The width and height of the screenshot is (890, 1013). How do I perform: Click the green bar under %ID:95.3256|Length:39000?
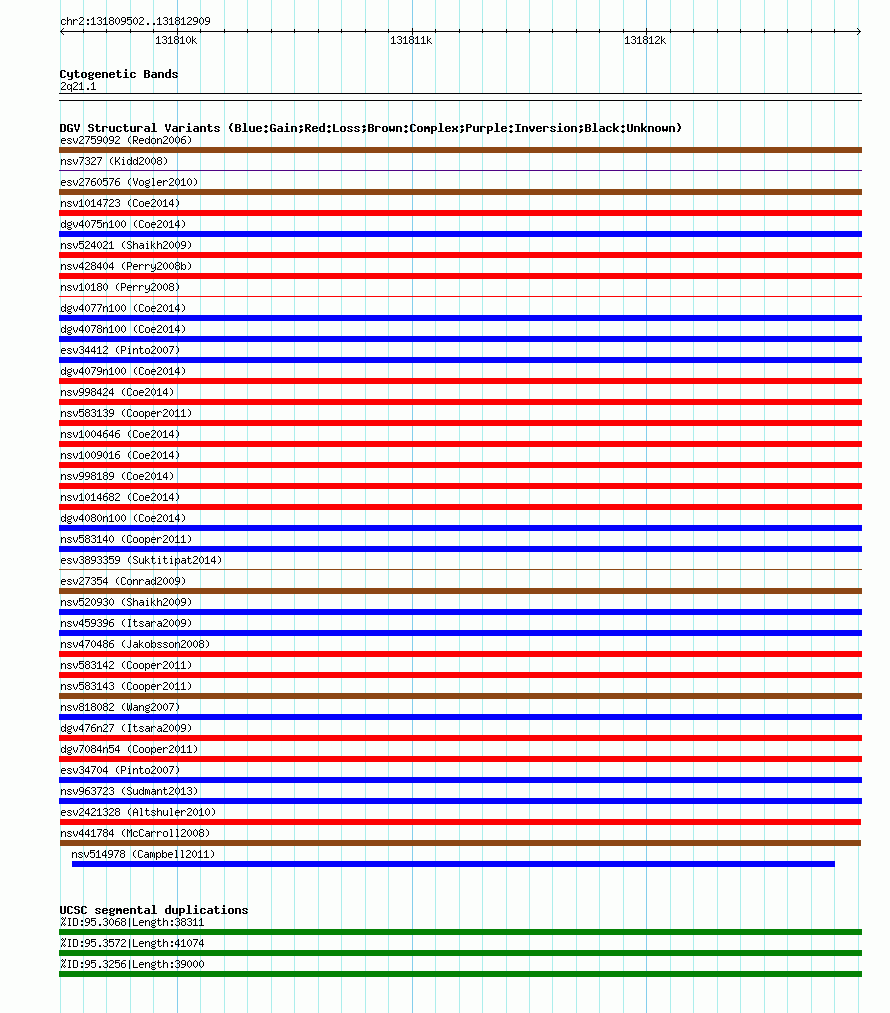461,974
